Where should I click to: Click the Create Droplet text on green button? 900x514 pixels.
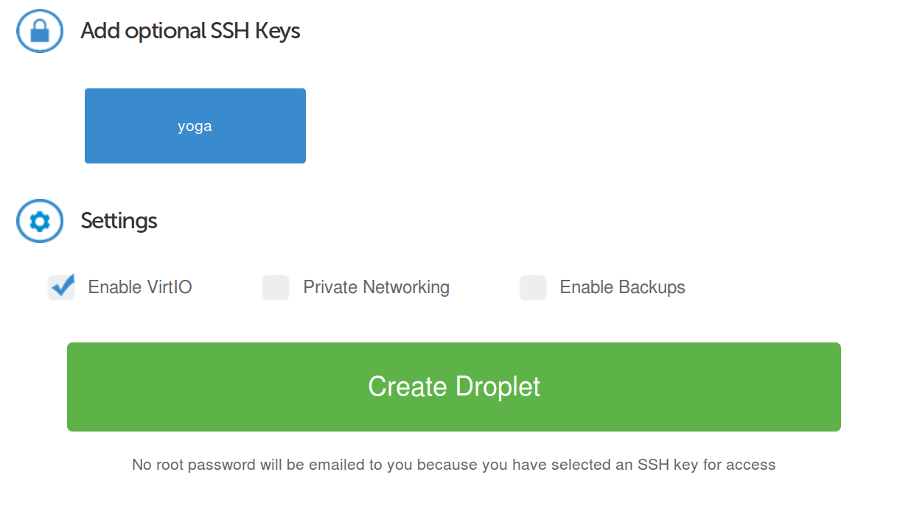(x=454, y=387)
